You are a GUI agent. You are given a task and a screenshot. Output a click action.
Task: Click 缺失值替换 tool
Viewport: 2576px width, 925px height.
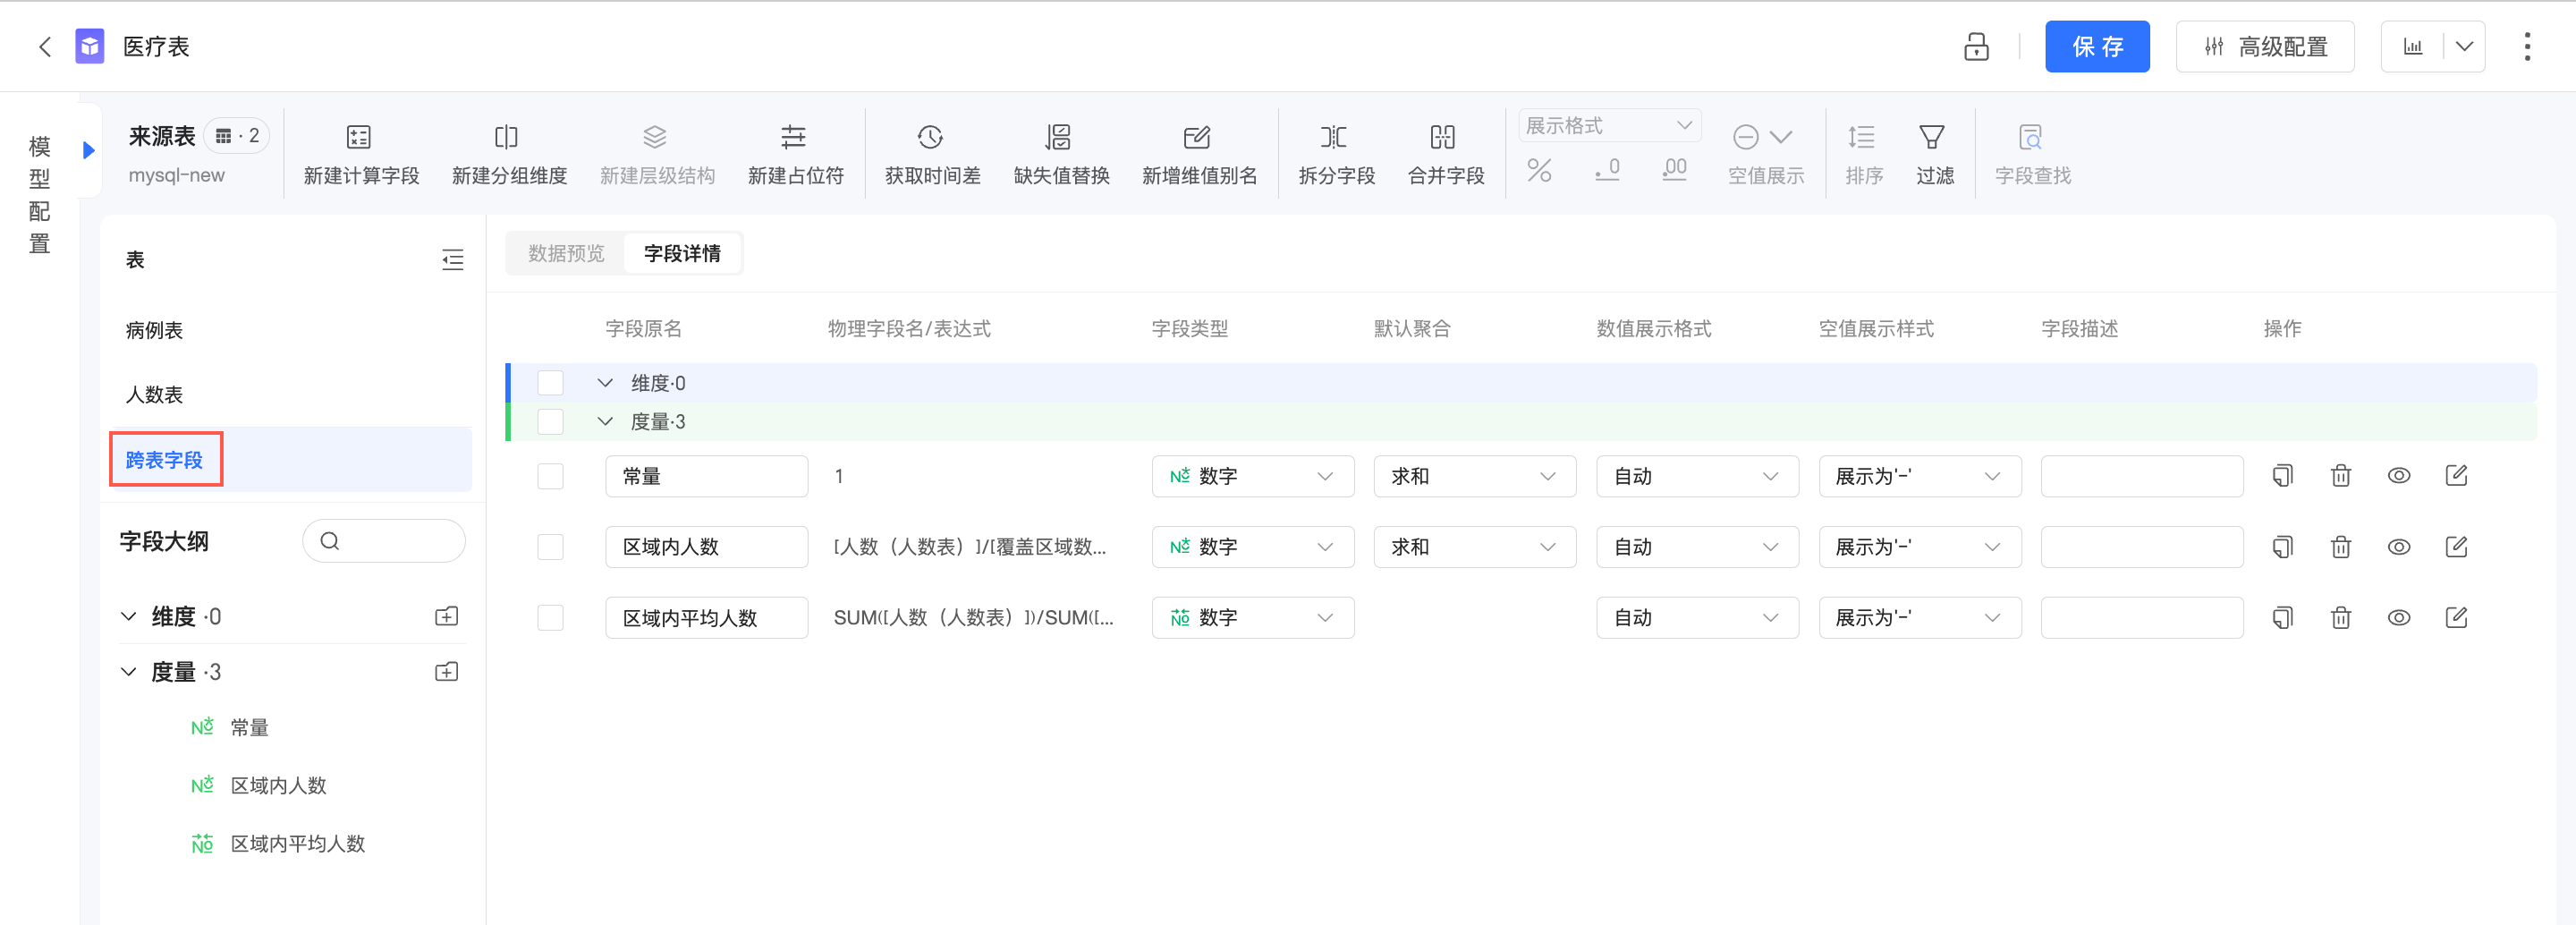pyautogui.click(x=1061, y=155)
